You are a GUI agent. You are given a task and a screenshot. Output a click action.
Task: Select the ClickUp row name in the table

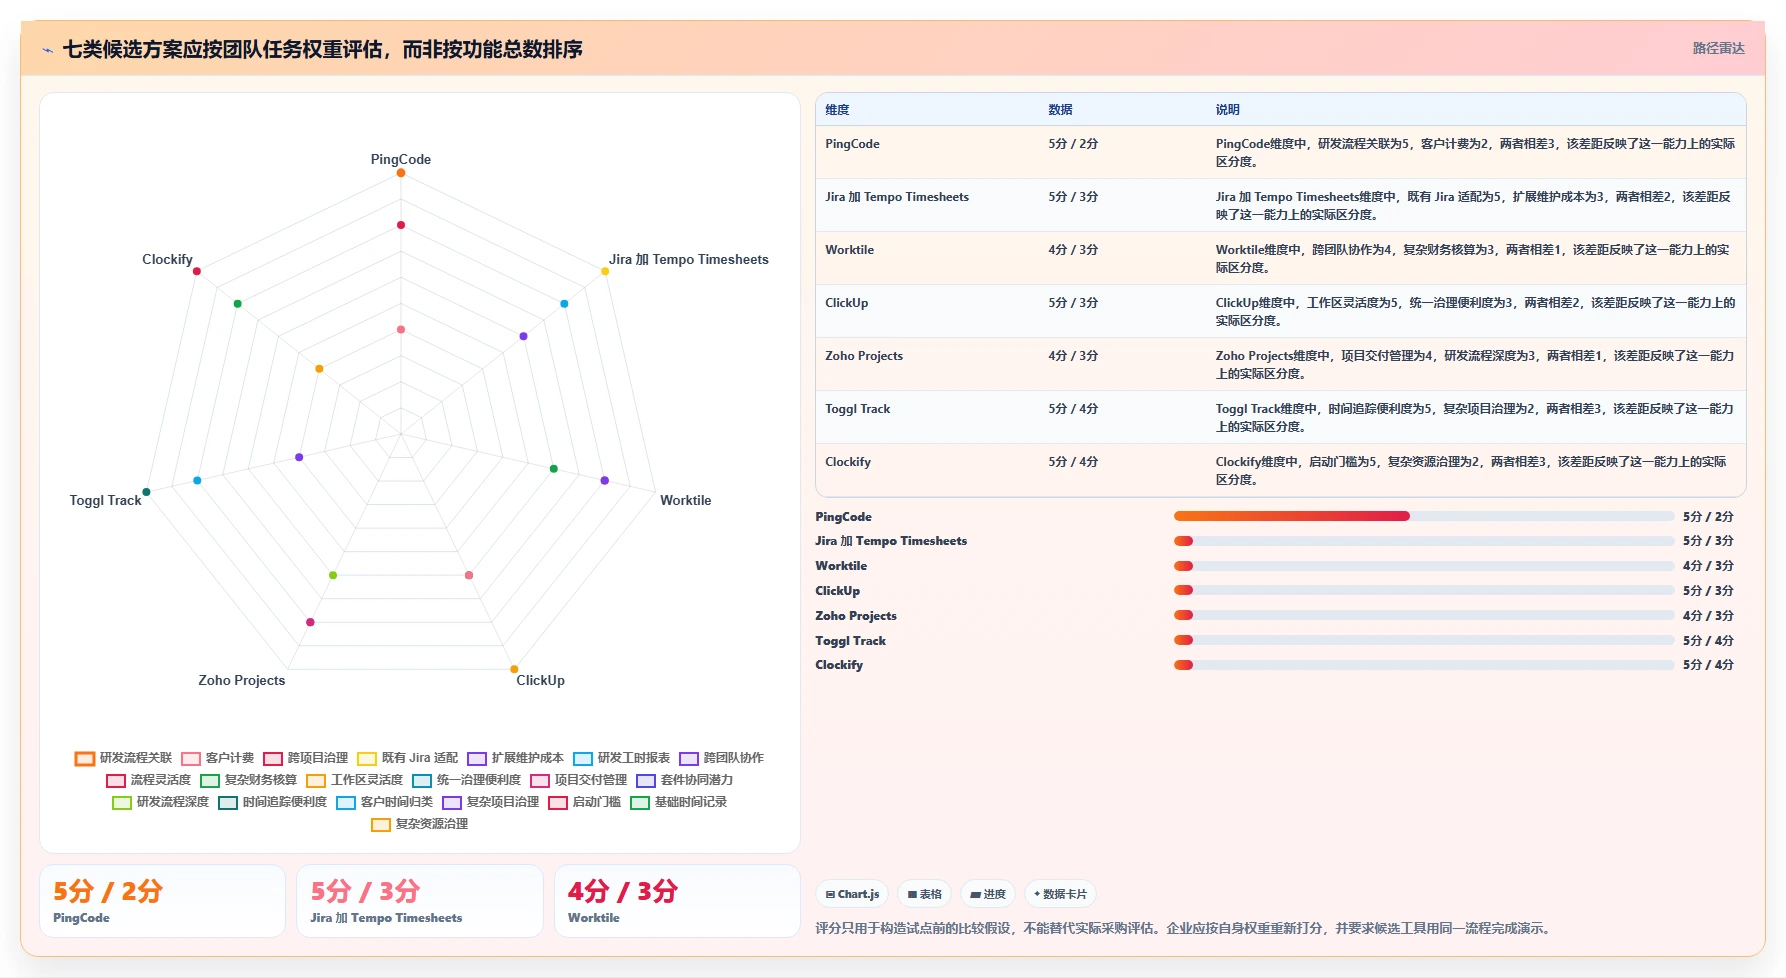pyautogui.click(x=846, y=303)
